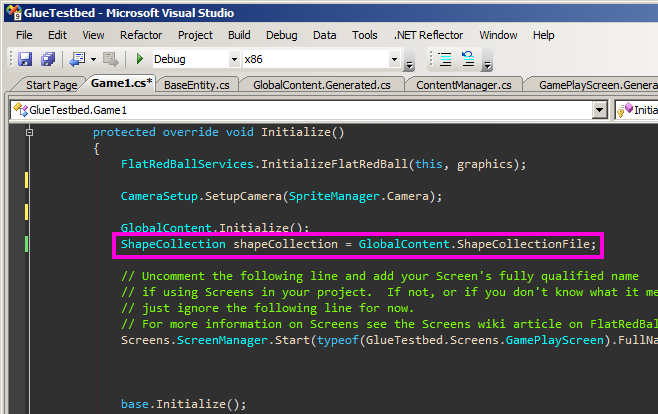Collapse the Initialize method outline

pyautogui.click(x=29, y=133)
